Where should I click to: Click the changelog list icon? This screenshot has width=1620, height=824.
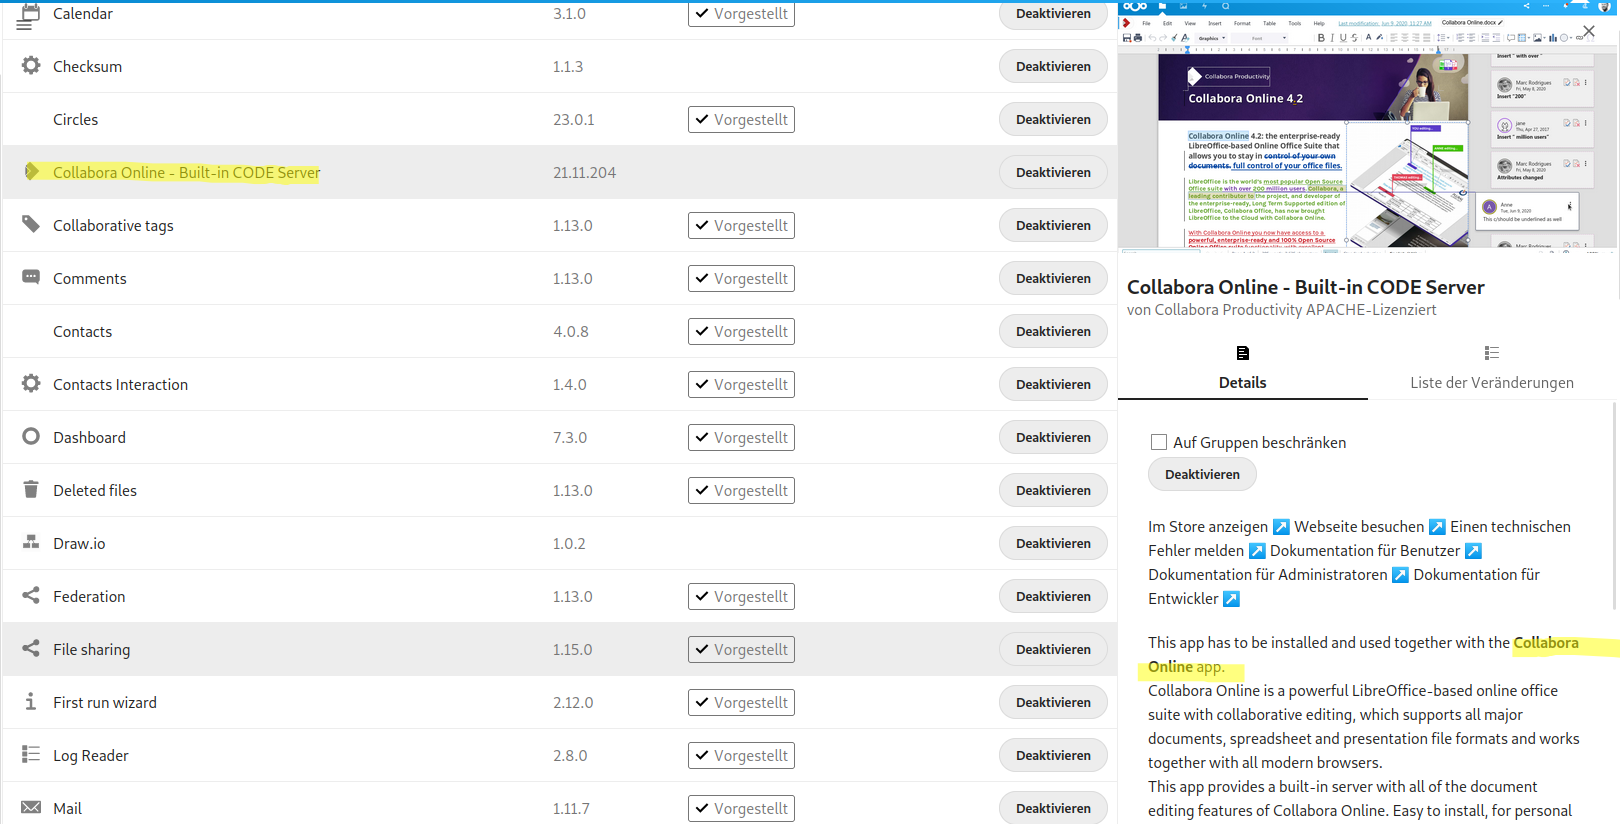point(1491,353)
